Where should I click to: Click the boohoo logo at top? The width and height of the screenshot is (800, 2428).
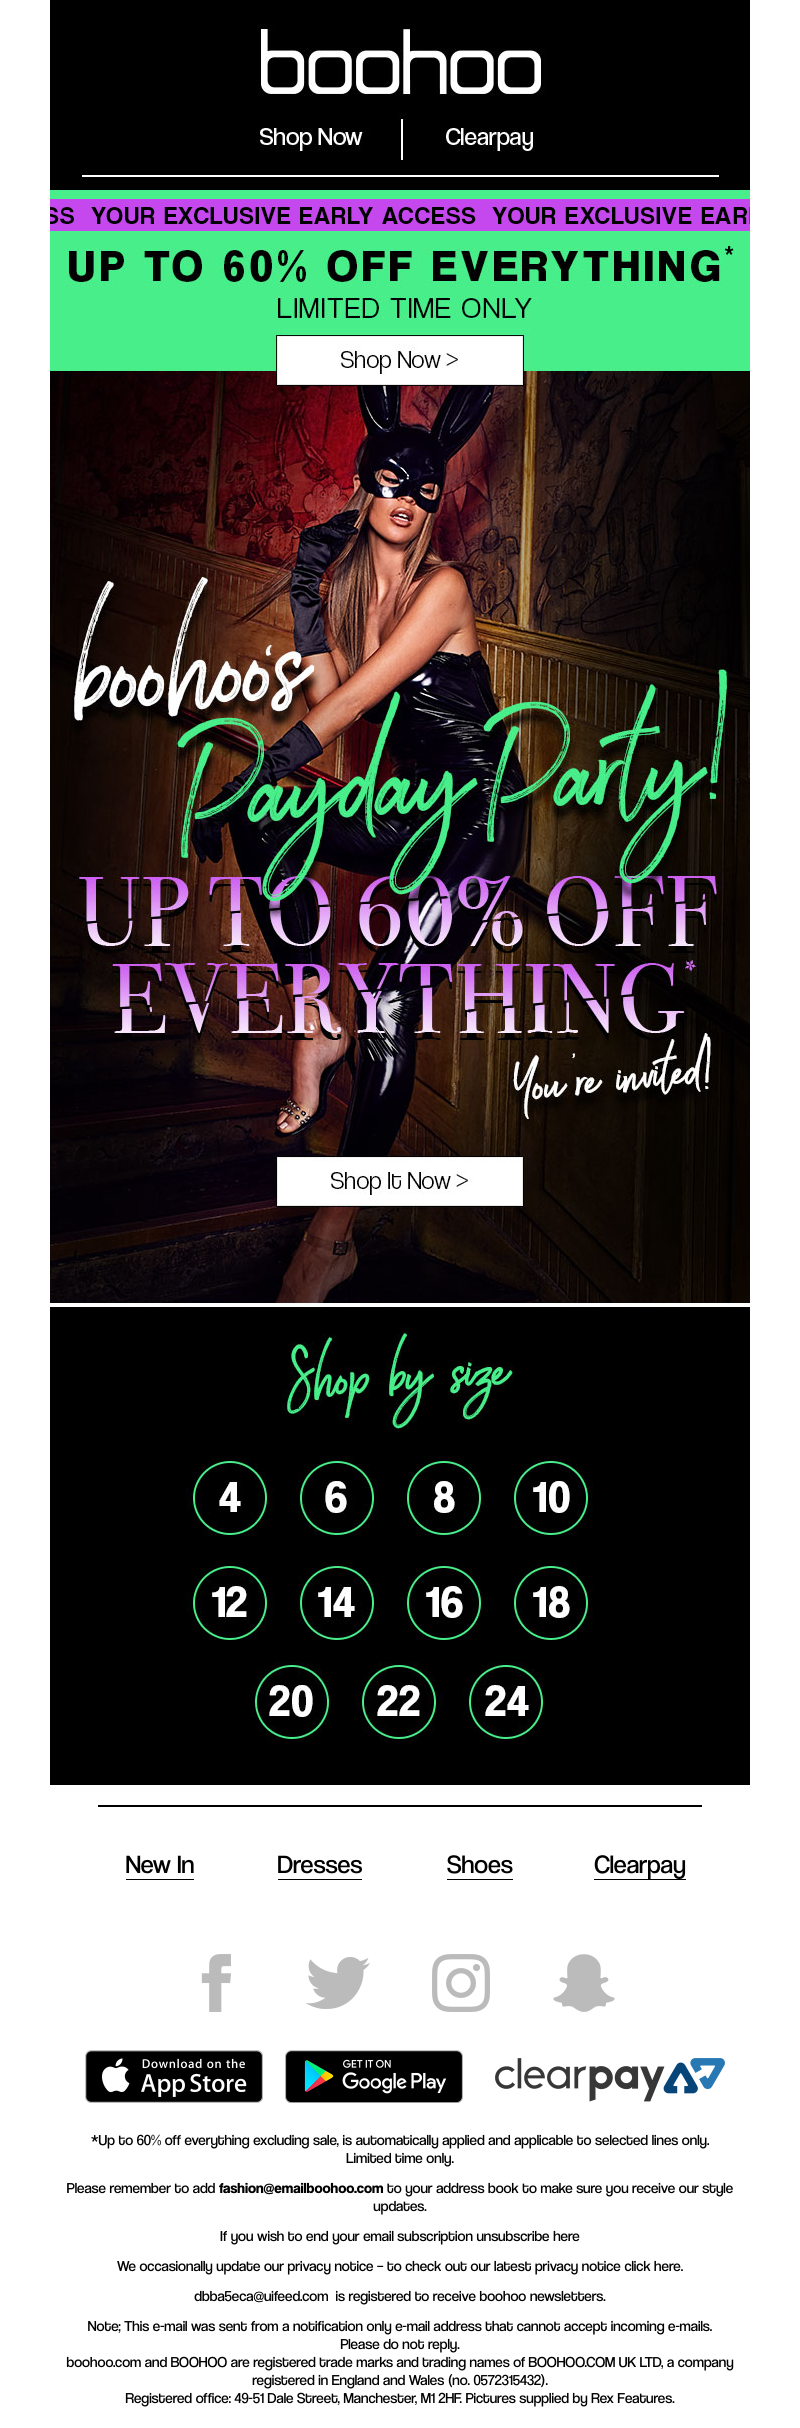(x=400, y=62)
